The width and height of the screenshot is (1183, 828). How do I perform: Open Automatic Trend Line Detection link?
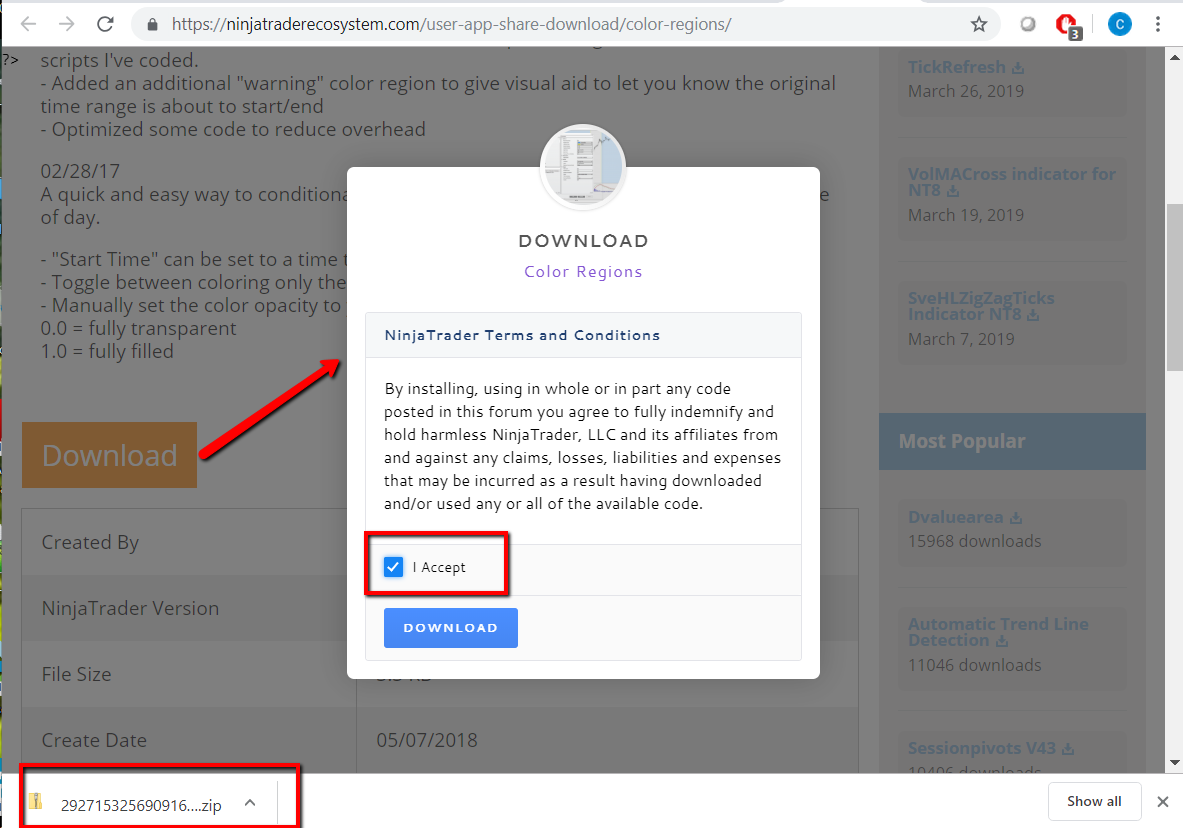pos(997,632)
